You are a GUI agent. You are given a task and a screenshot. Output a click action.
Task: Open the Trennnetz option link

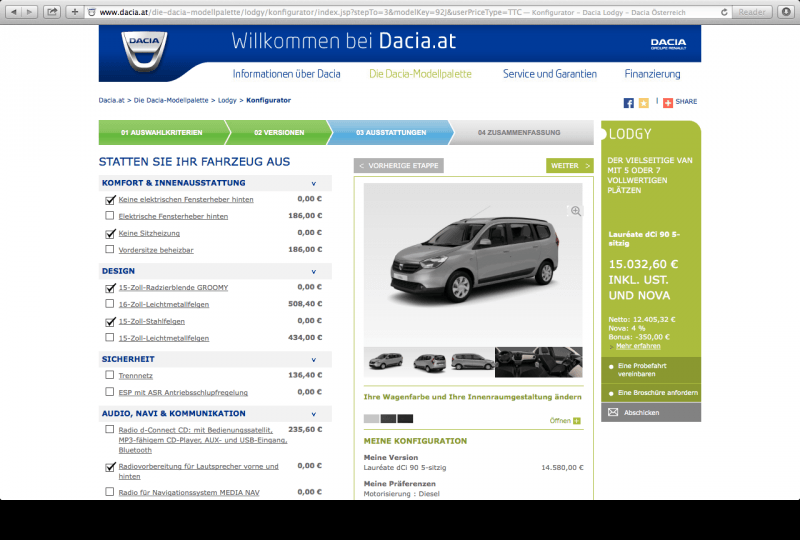[135, 376]
